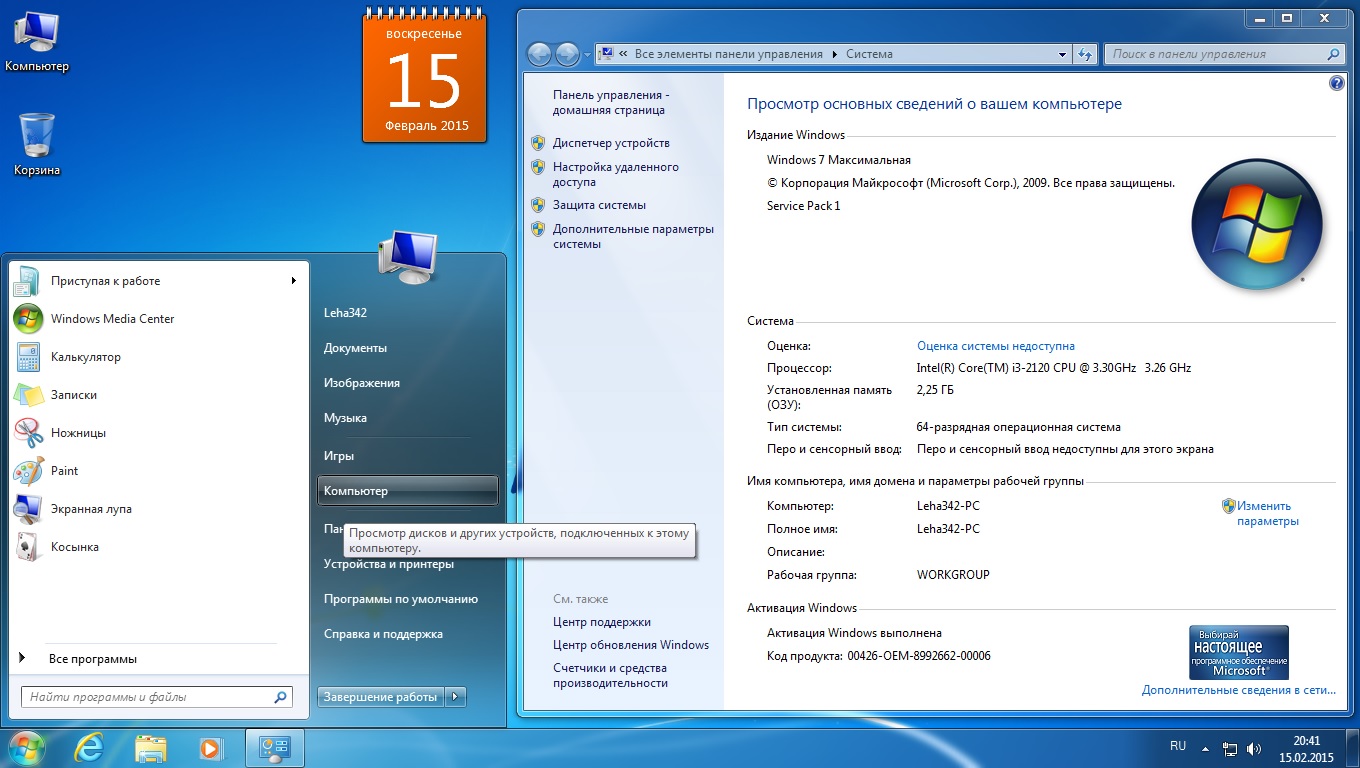This screenshot has height=768, width=1360.
Task: Expand the shutdown options arrow
Action: (456, 697)
